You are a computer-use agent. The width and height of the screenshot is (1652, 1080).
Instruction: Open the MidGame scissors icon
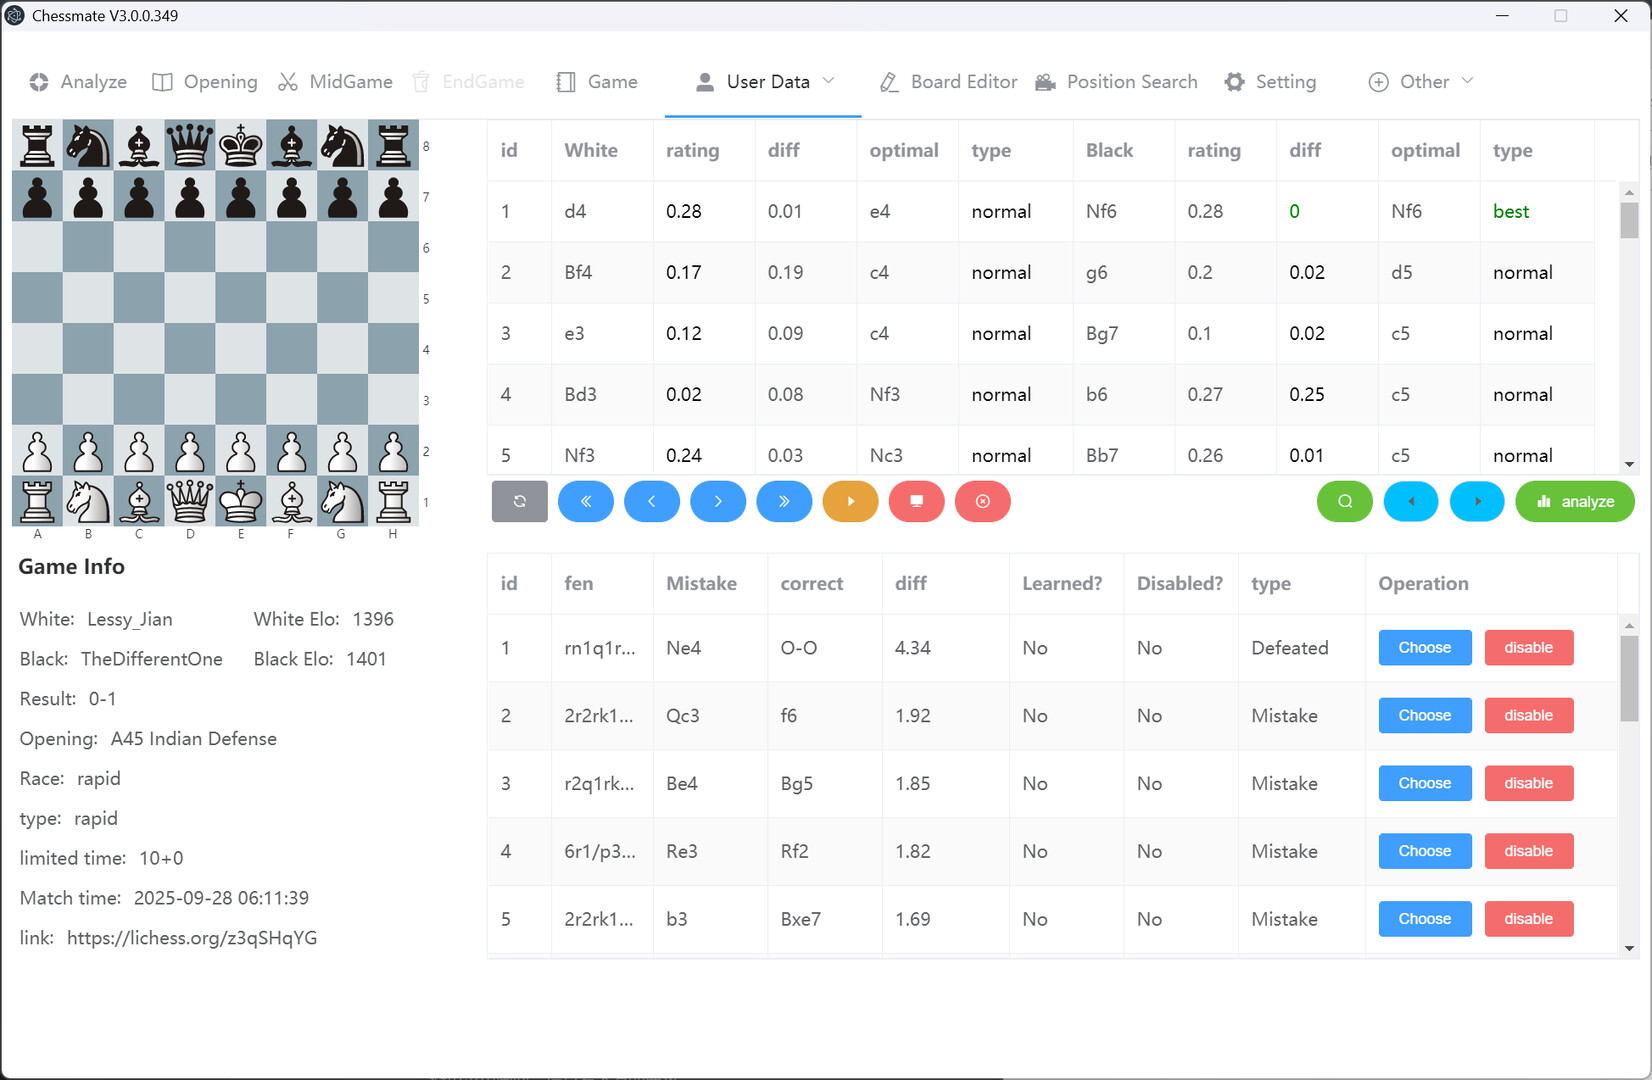288,82
